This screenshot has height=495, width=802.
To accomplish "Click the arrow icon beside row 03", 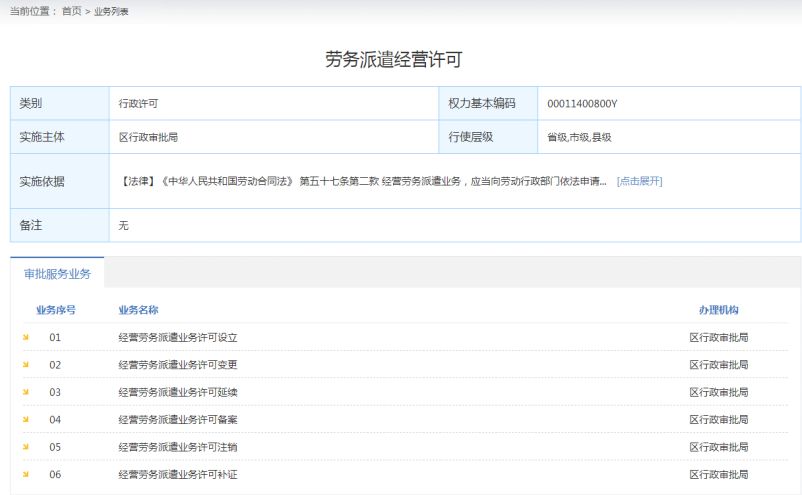I will click(26, 392).
